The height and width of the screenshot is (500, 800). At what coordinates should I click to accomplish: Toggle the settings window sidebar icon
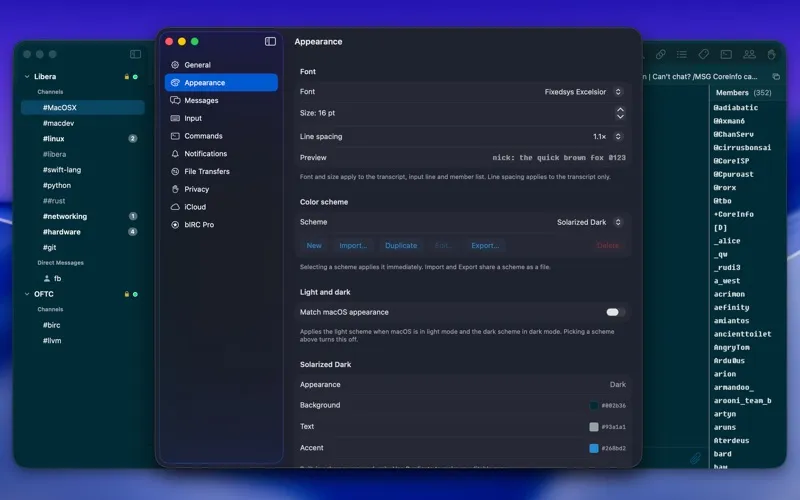[270, 41]
